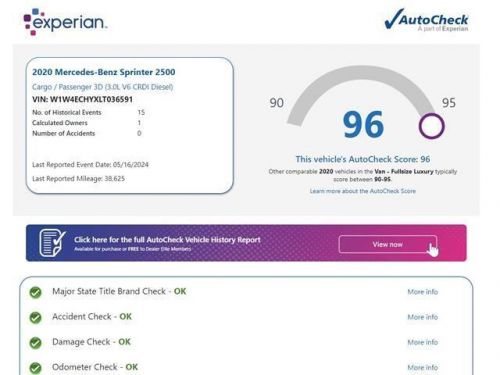Click the Cargo / Passenger 3D subtitle

[x=103, y=87]
